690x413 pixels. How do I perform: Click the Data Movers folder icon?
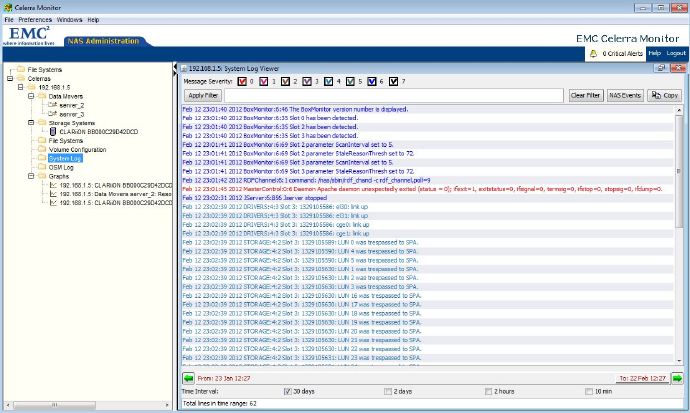(x=42, y=96)
